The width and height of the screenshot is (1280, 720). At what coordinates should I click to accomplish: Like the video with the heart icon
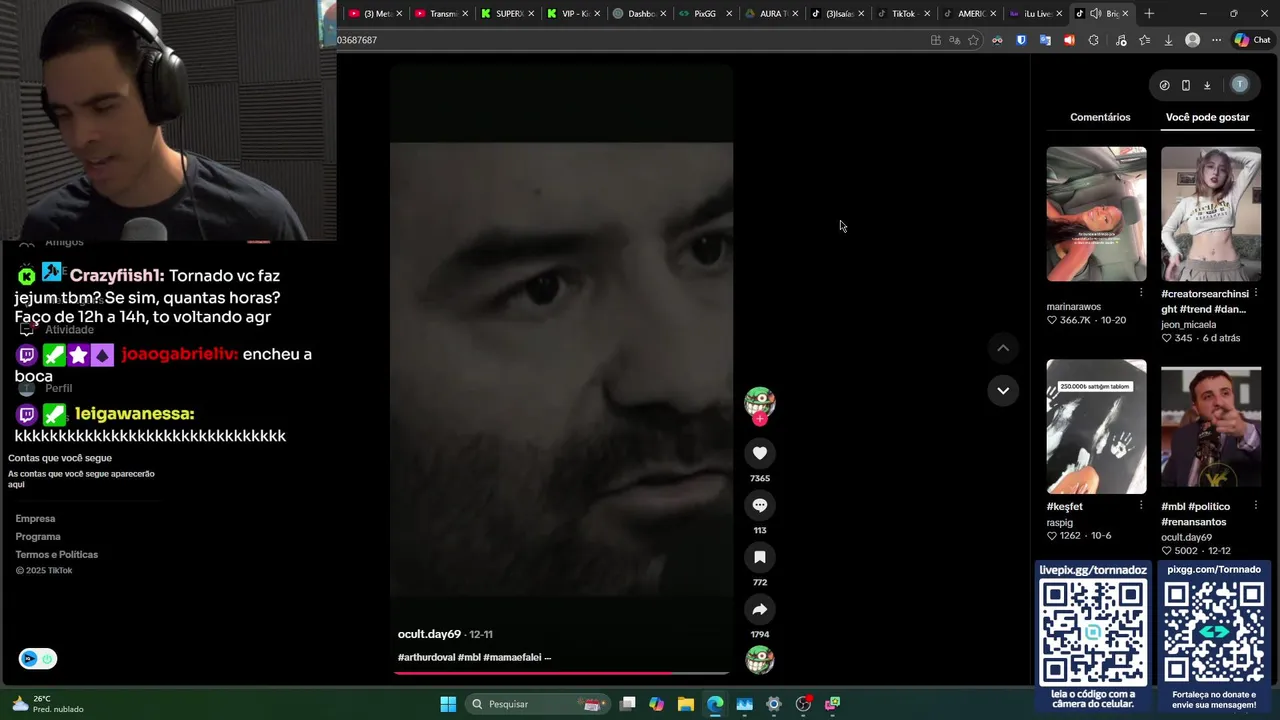click(x=760, y=453)
